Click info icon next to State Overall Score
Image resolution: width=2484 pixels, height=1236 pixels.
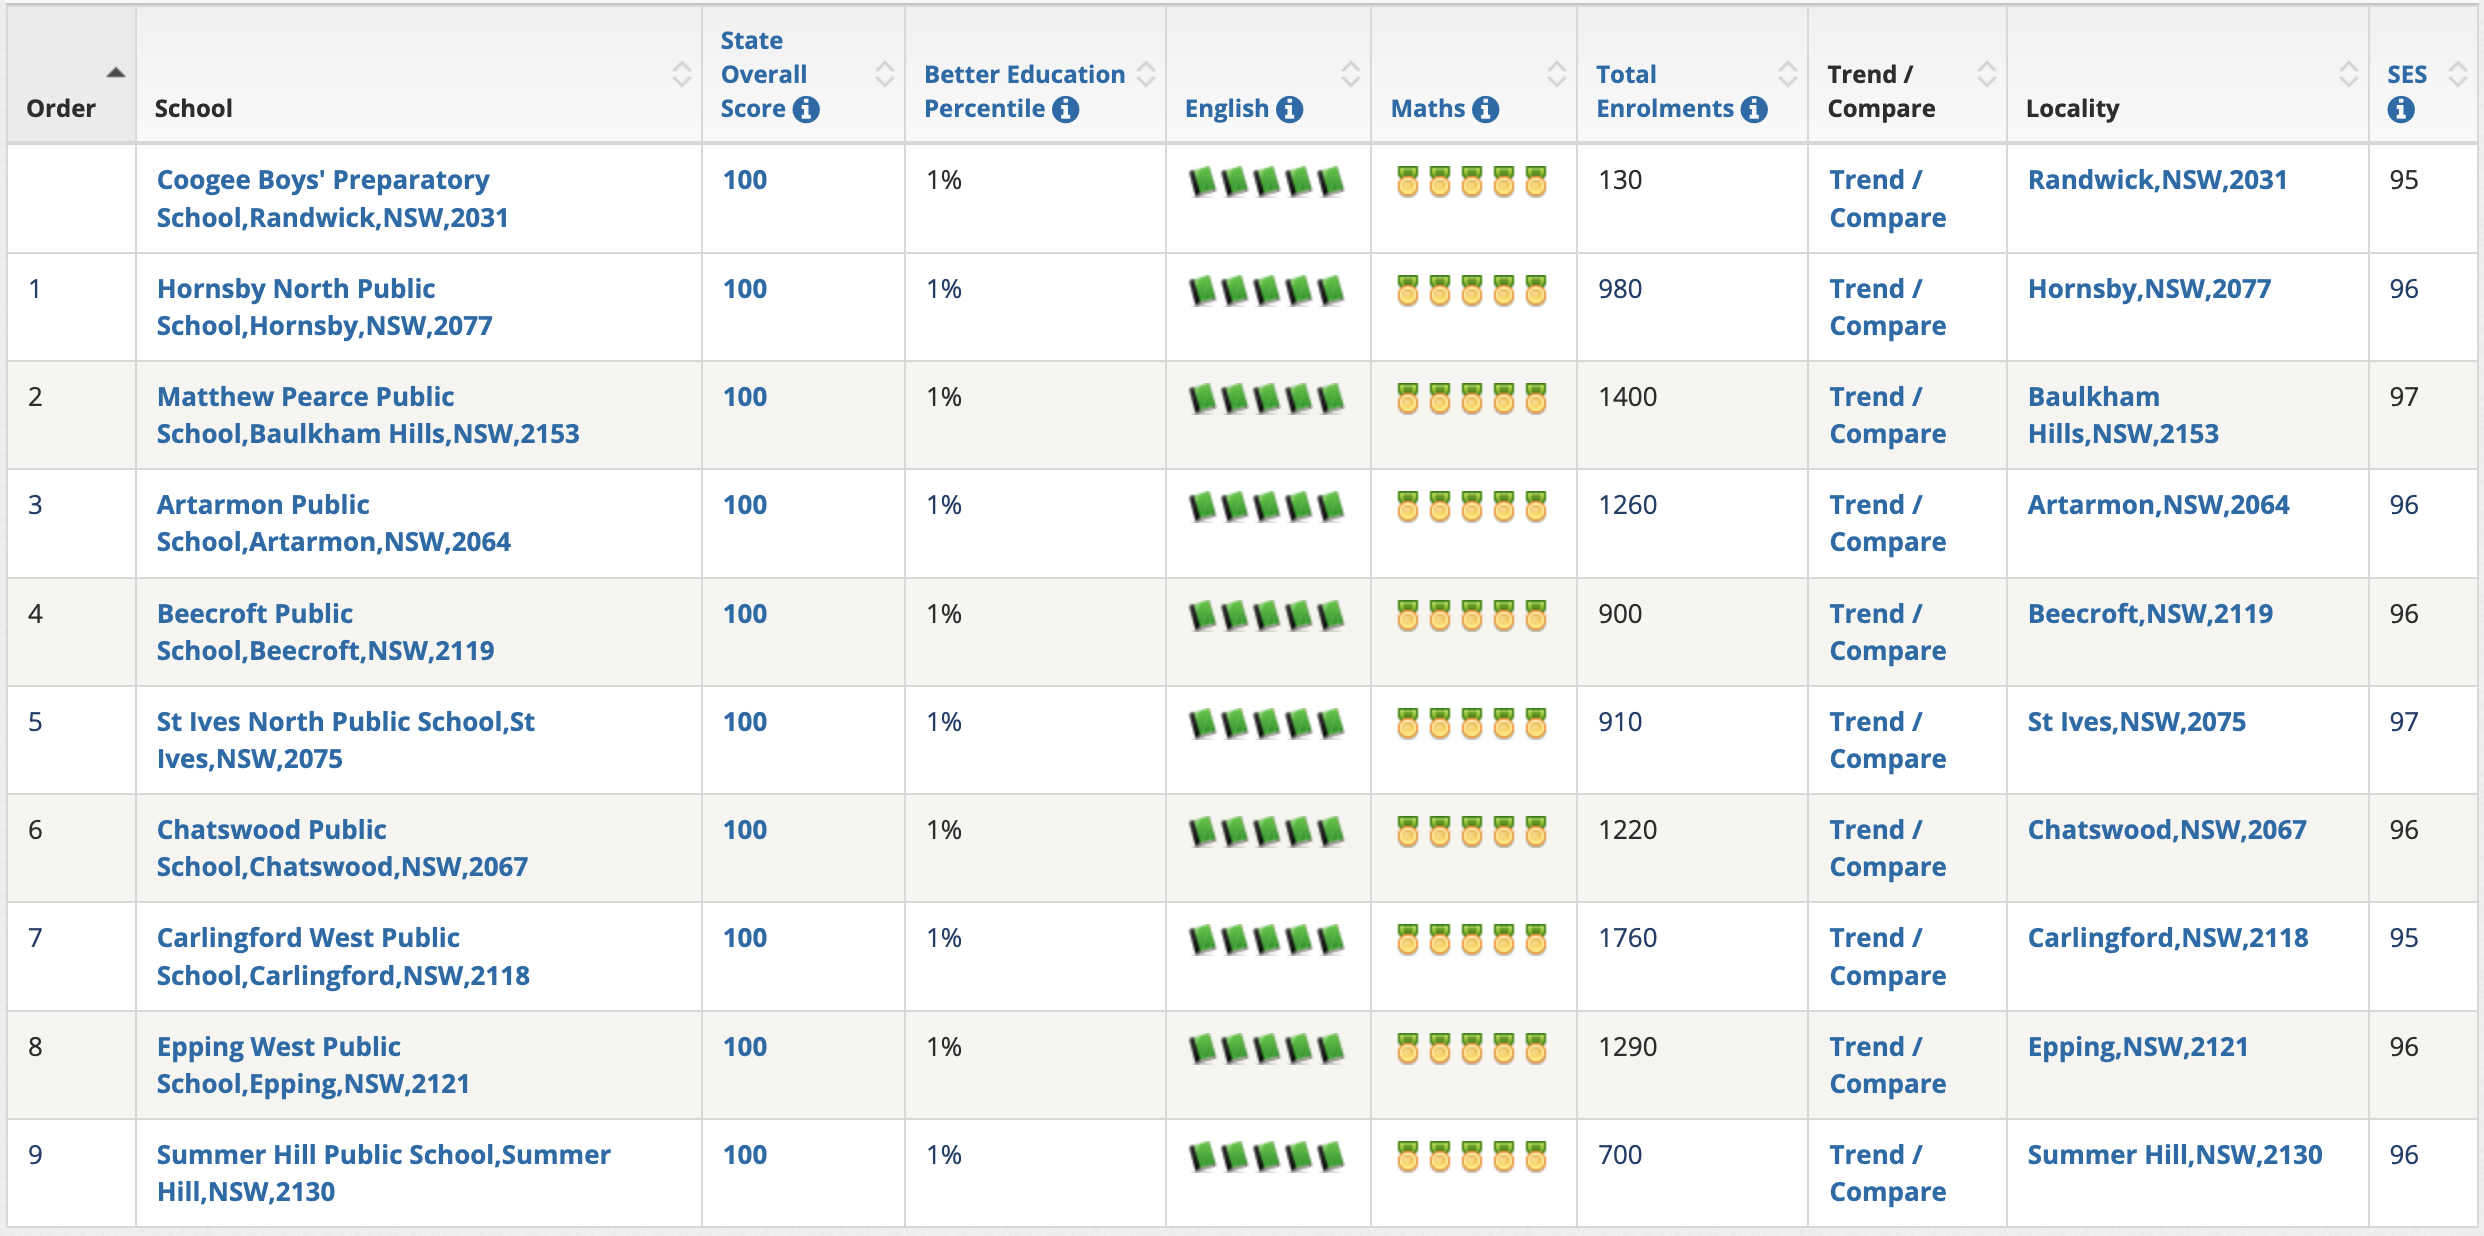coord(806,109)
